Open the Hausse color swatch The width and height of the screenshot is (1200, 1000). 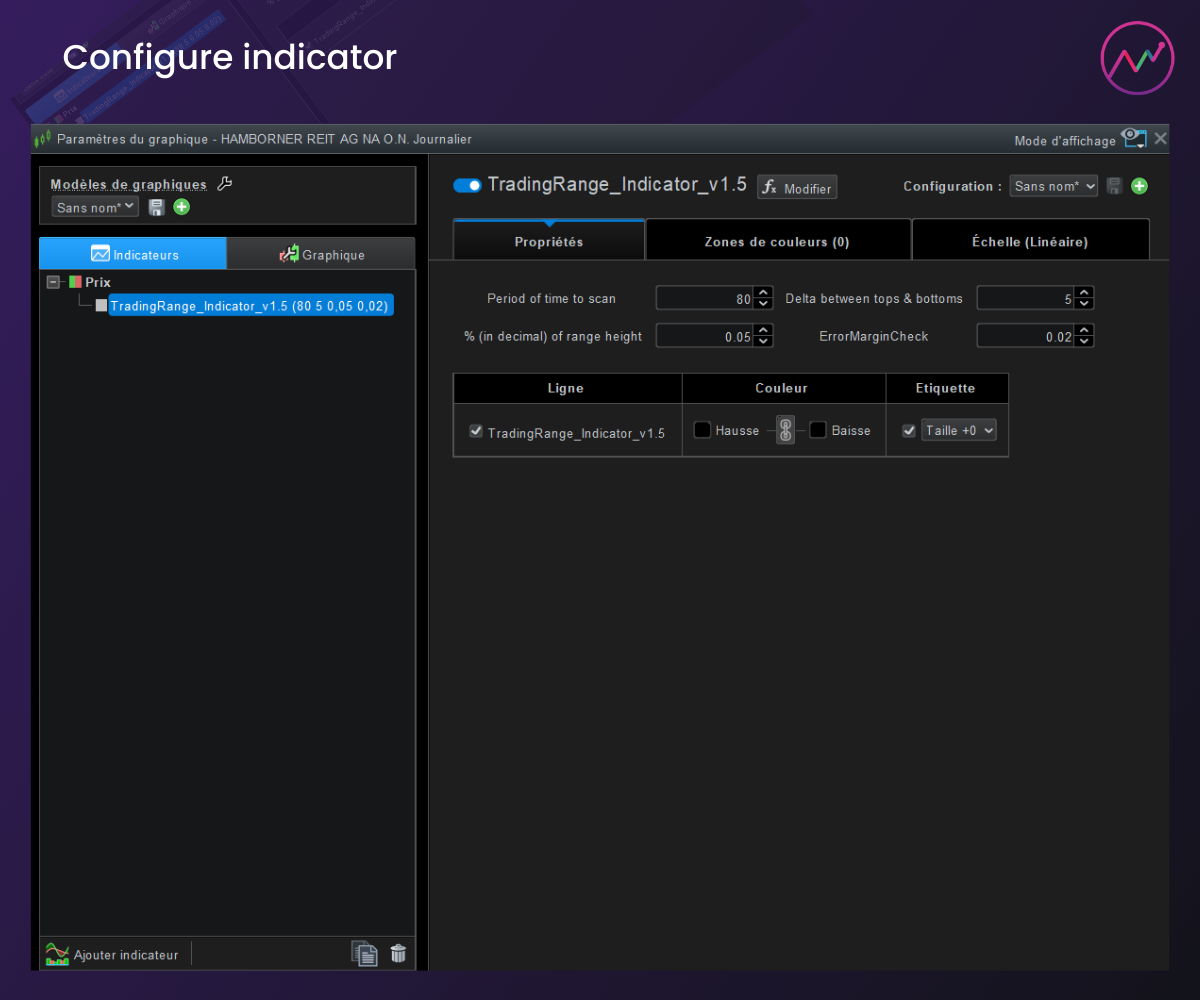tap(703, 430)
